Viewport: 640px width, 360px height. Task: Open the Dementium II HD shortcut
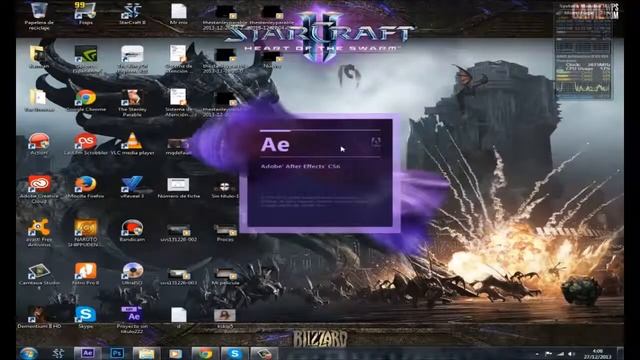[39, 318]
